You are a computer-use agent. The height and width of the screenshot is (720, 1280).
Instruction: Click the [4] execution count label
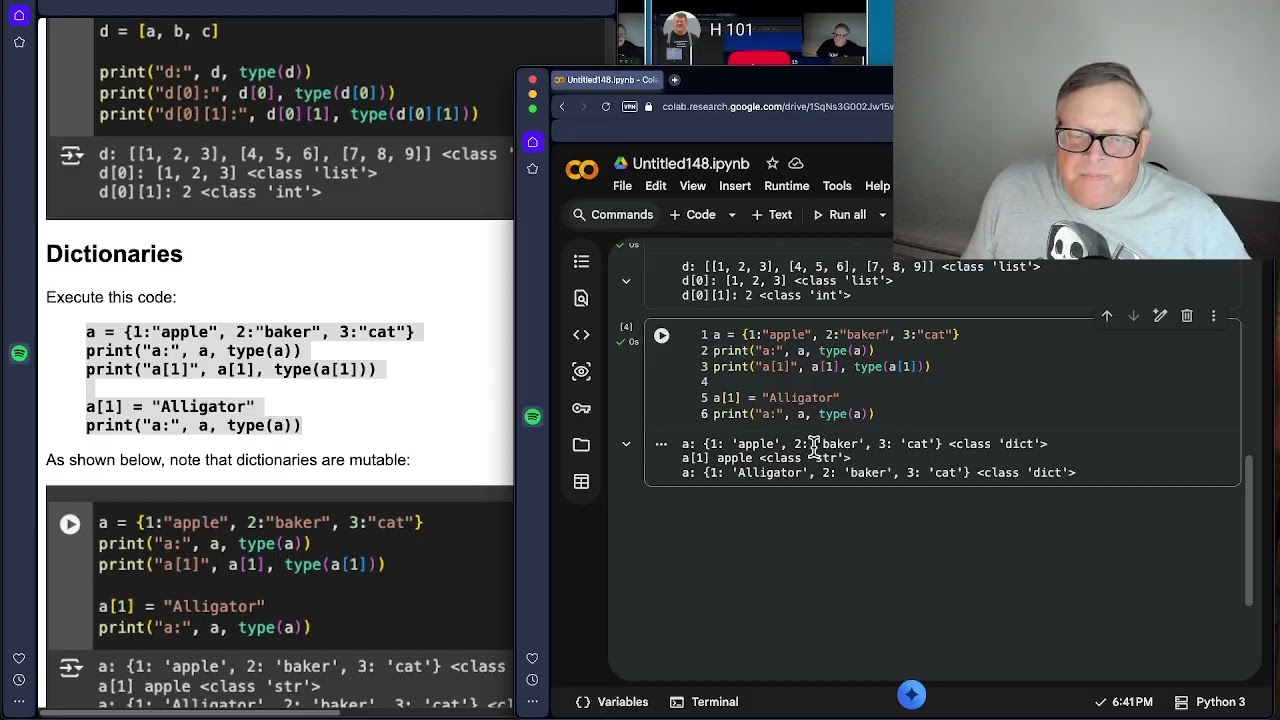tap(626, 327)
